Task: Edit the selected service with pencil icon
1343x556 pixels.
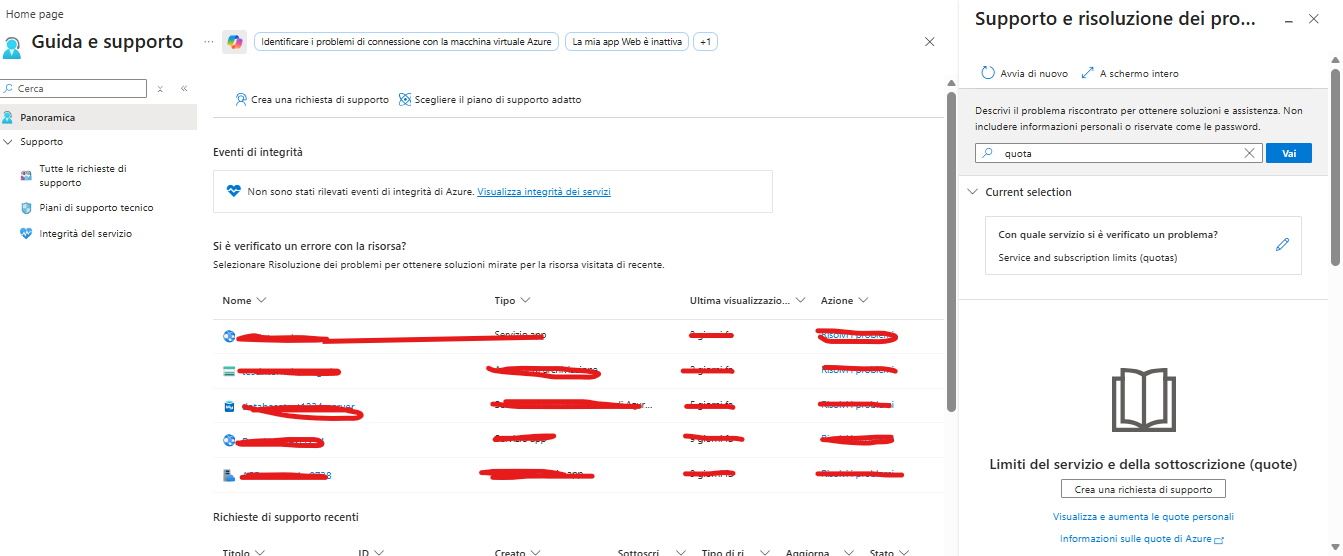Action: (1283, 244)
